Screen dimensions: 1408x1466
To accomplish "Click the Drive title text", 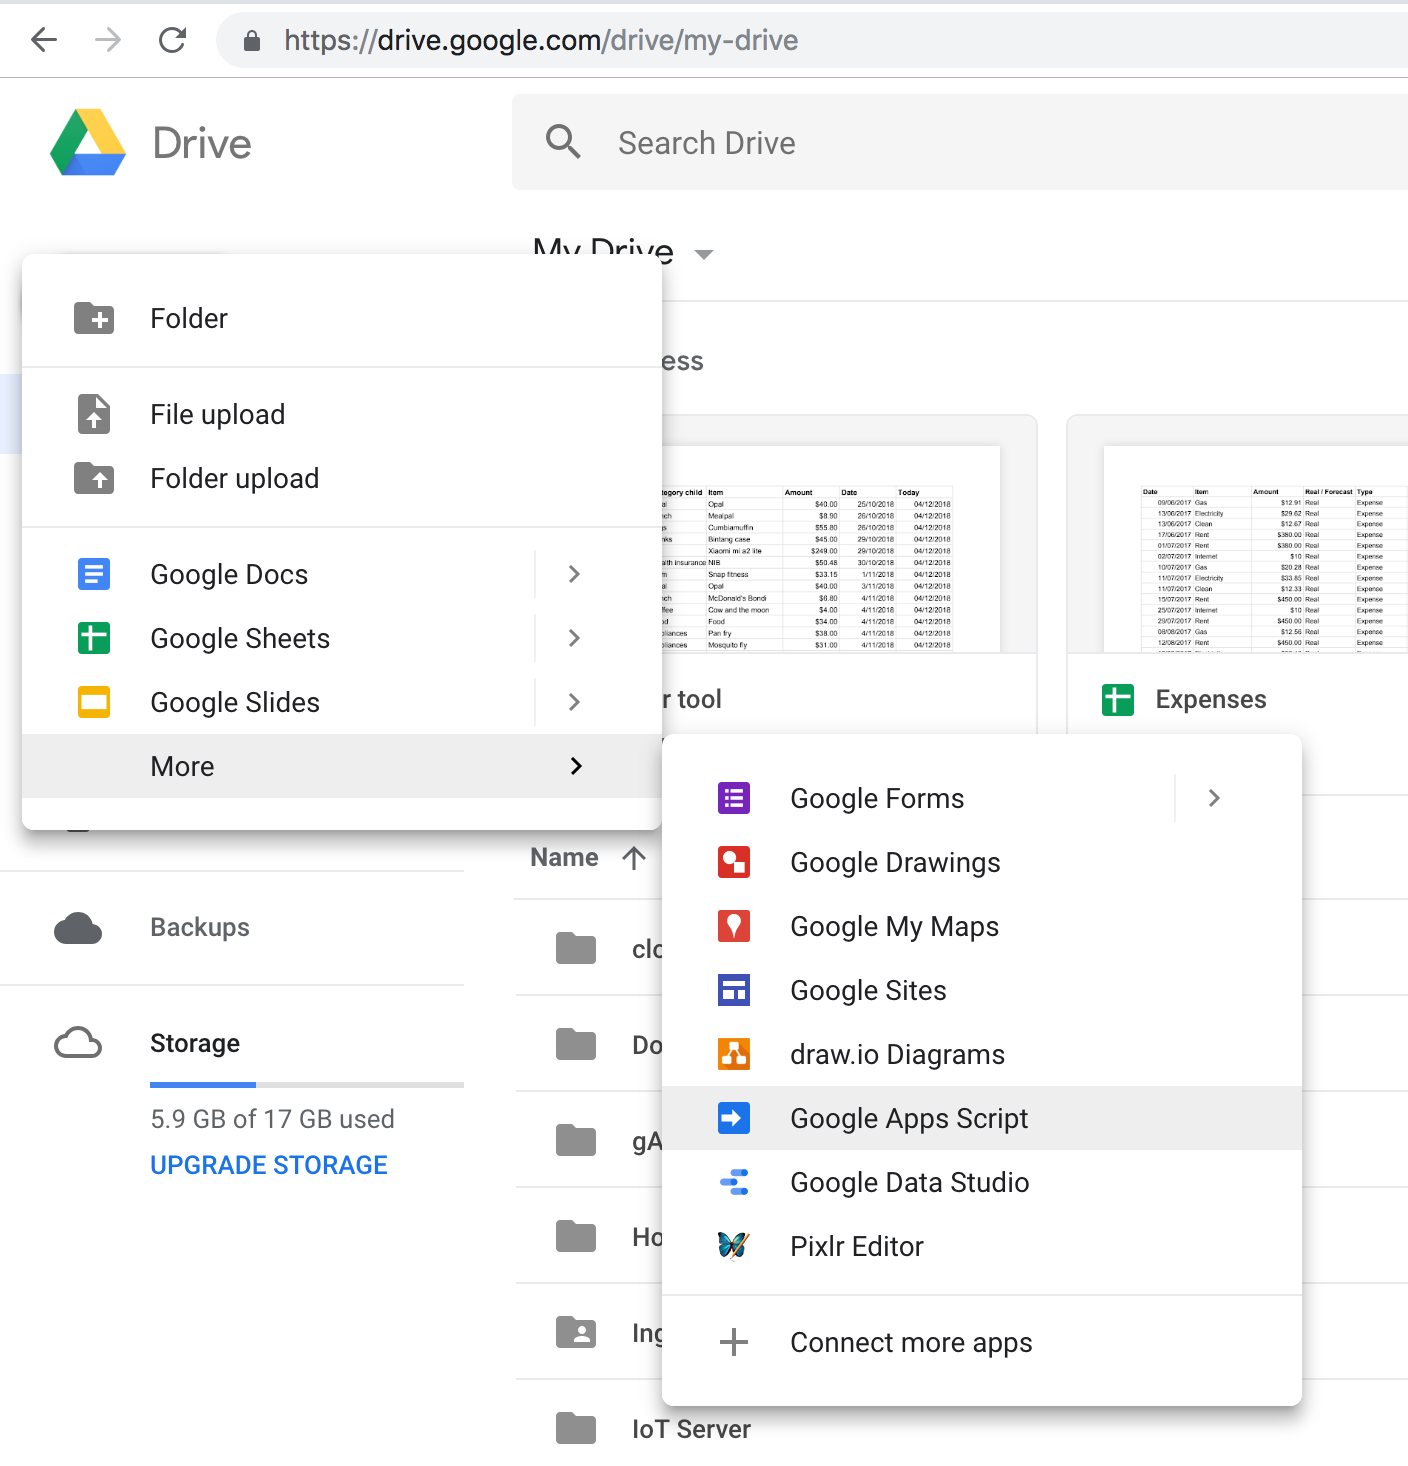I will 202,143.
